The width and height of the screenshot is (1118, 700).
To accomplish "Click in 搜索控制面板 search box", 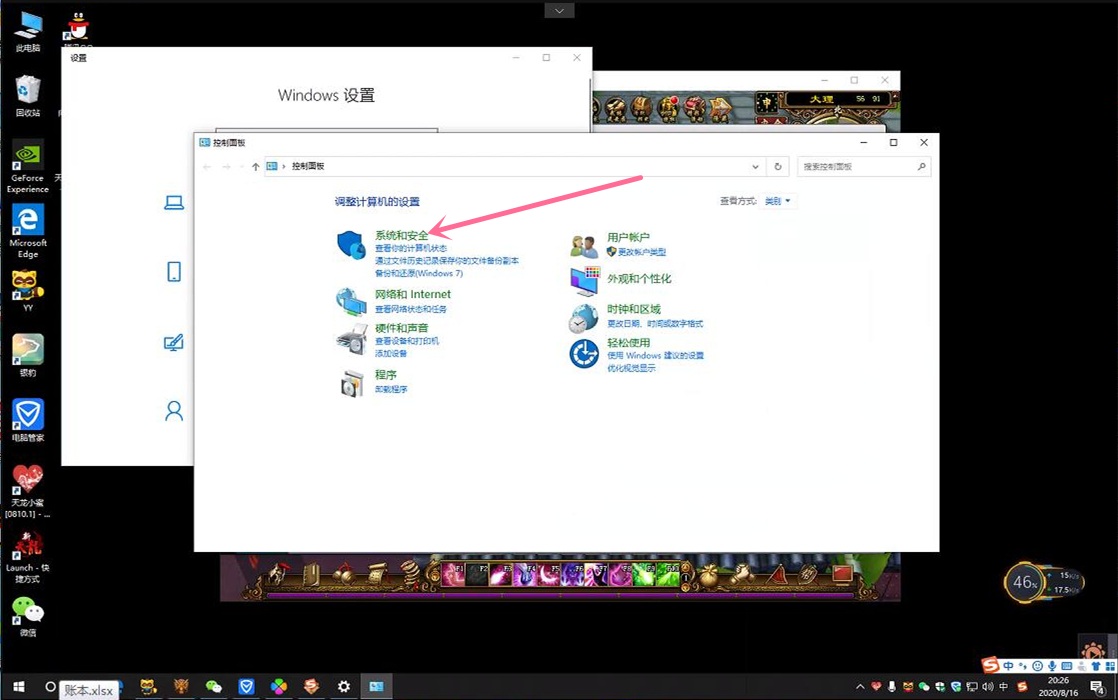I will (864, 167).
